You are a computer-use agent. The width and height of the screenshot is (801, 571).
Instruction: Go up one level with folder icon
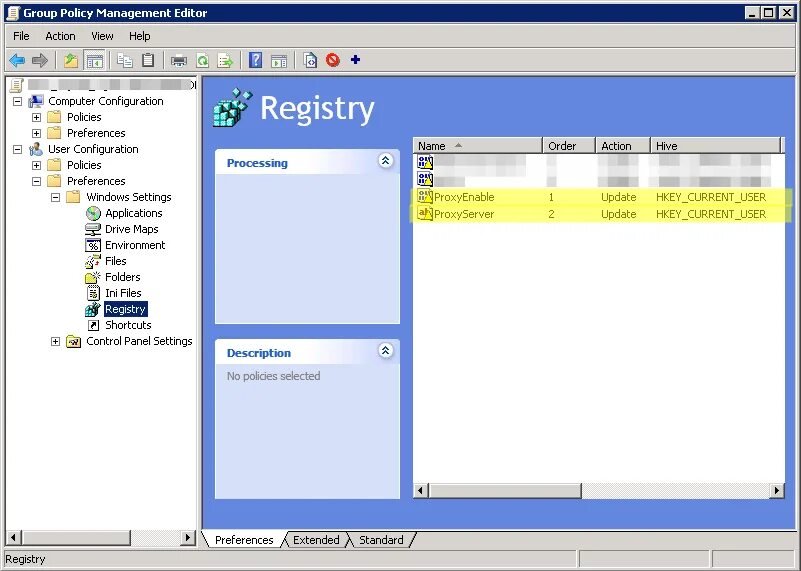pos(71,60)
